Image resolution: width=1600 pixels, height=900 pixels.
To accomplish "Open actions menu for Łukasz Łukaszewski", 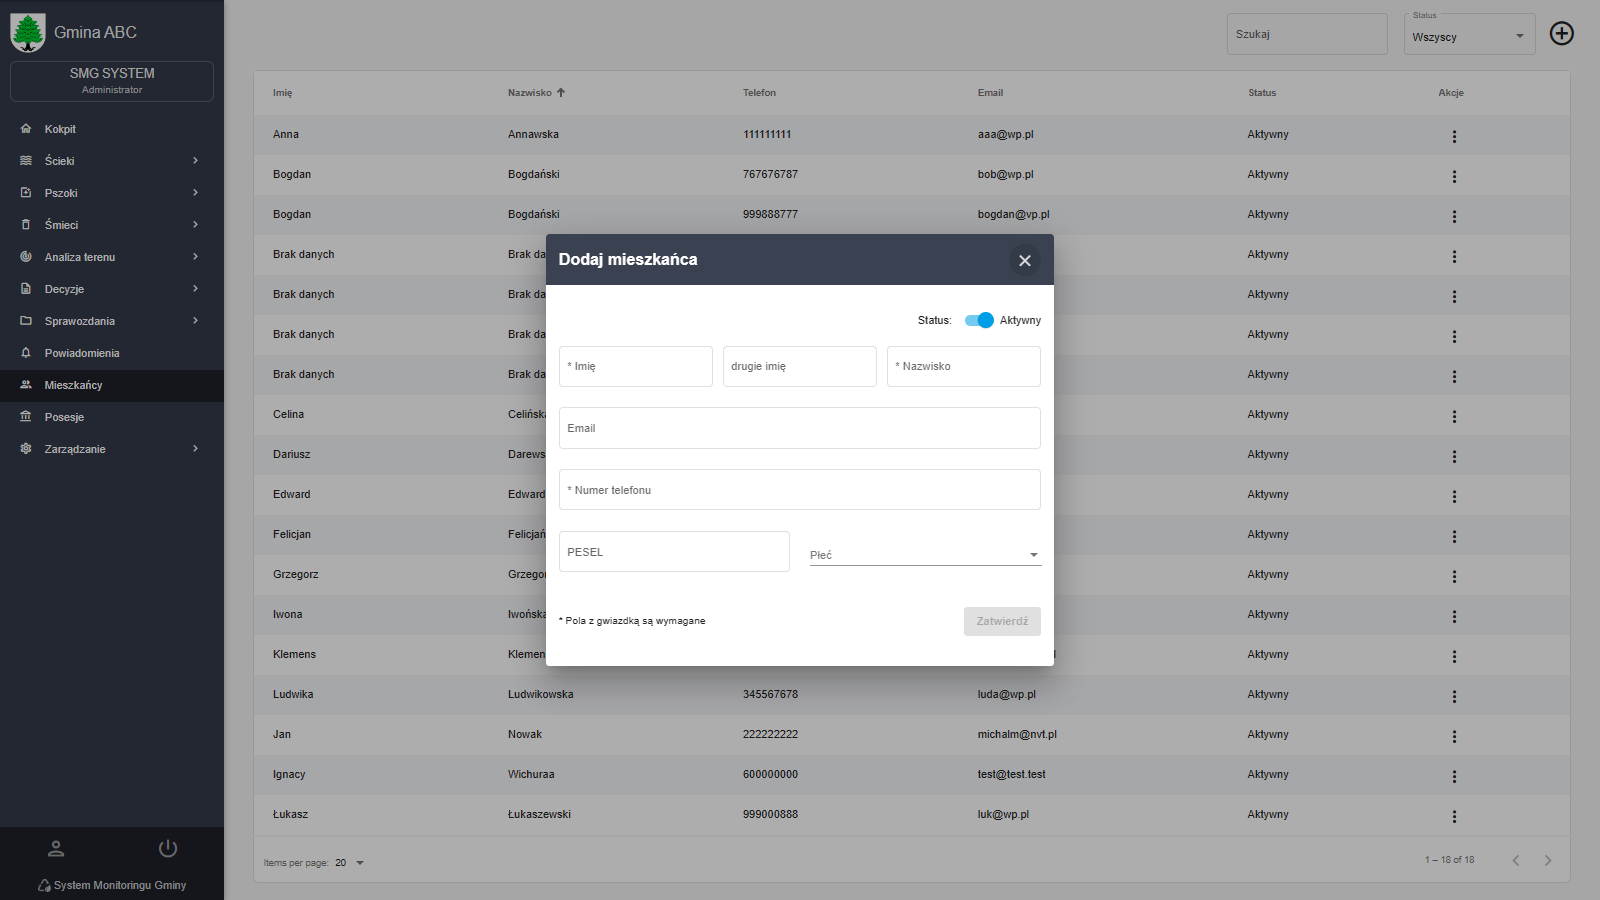I will click(1453, 816).
